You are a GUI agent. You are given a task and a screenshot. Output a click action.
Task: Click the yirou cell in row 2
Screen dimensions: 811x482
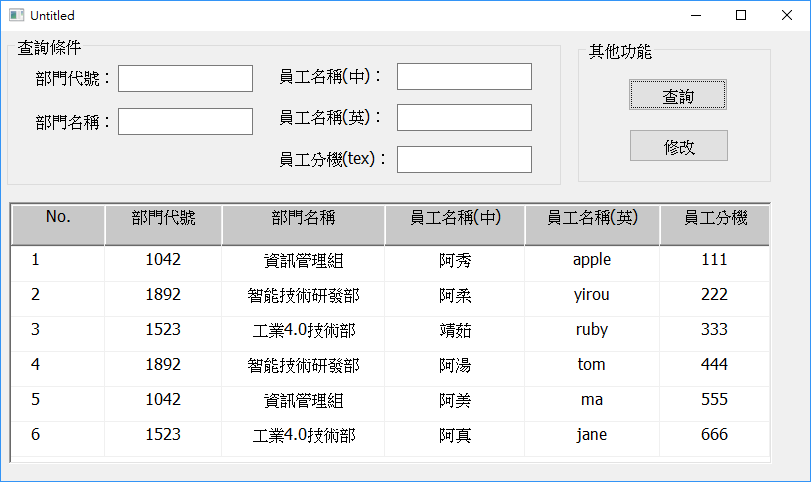pyautogui.click(x=592, y=295)
